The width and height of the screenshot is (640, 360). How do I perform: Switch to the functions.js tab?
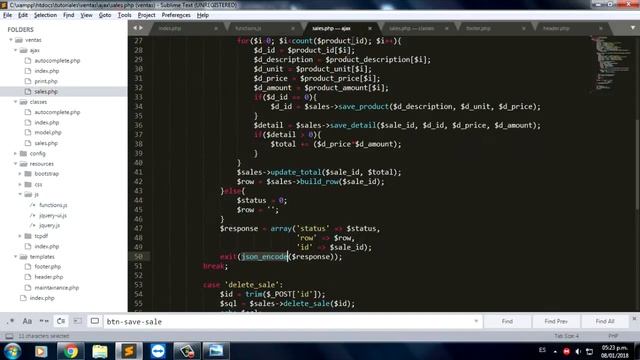(248, 29)
